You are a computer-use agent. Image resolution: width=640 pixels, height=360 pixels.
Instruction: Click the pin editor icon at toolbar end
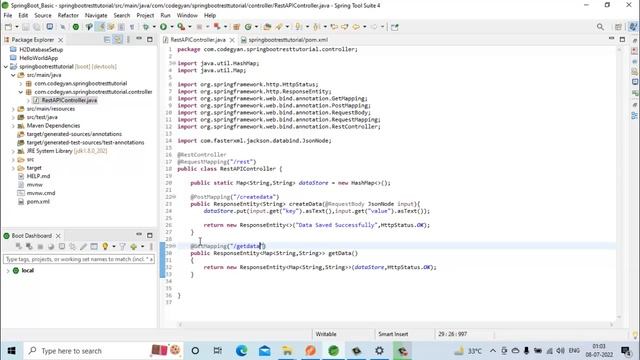pyautogui.click(x=394, y=27)
